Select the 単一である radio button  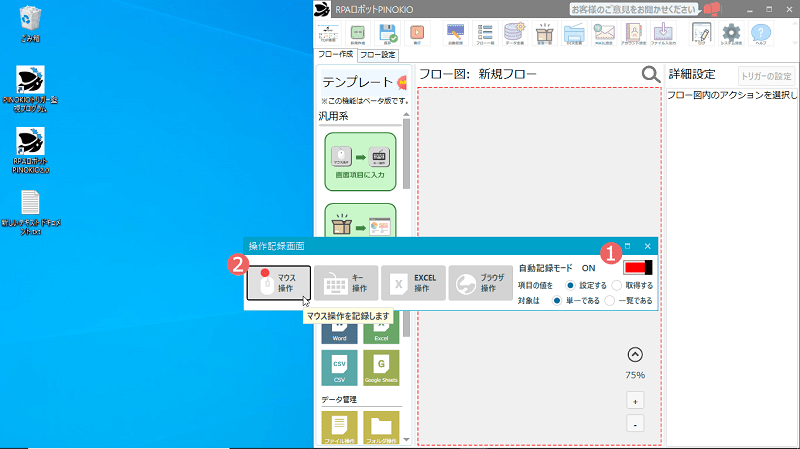coord(557,301)
